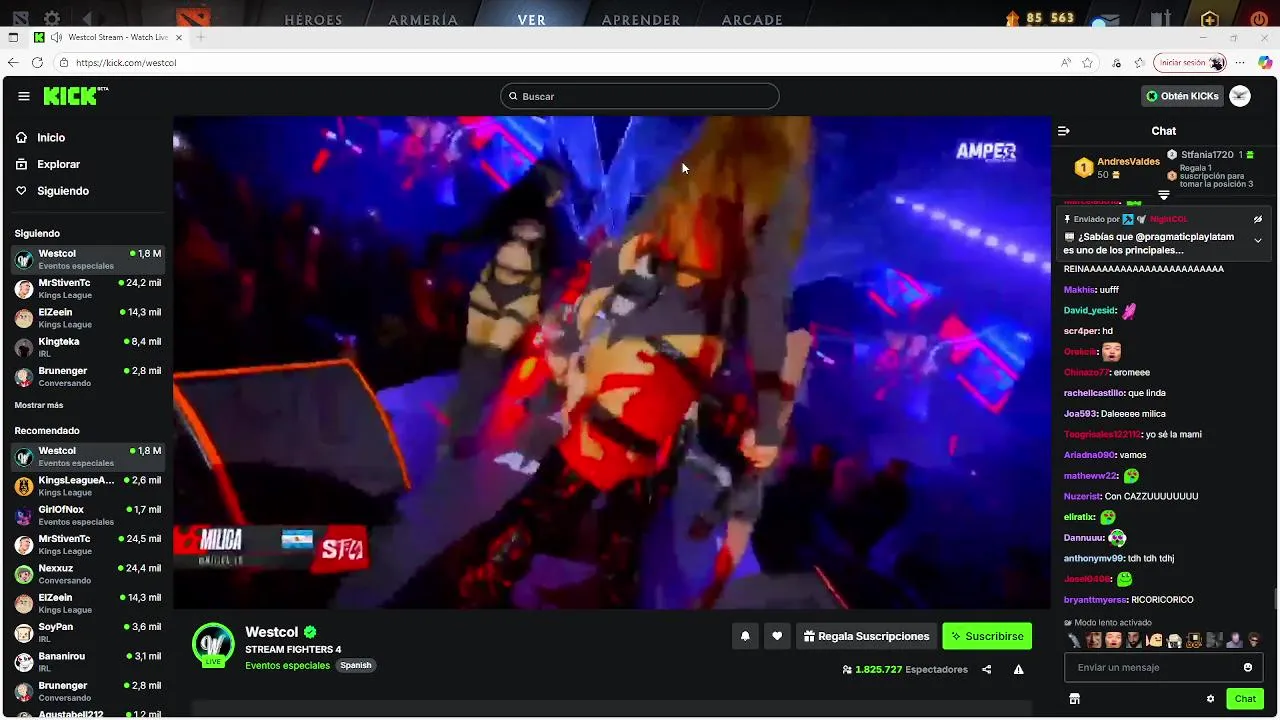Click chat username rachellcastillo
1280x720 pixels.
1095,393
